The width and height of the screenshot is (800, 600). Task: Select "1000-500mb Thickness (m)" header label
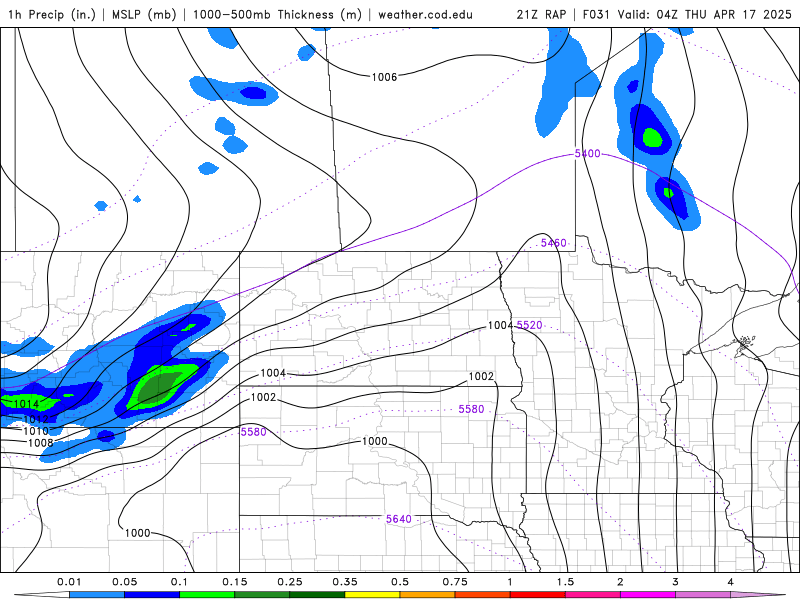277,14
